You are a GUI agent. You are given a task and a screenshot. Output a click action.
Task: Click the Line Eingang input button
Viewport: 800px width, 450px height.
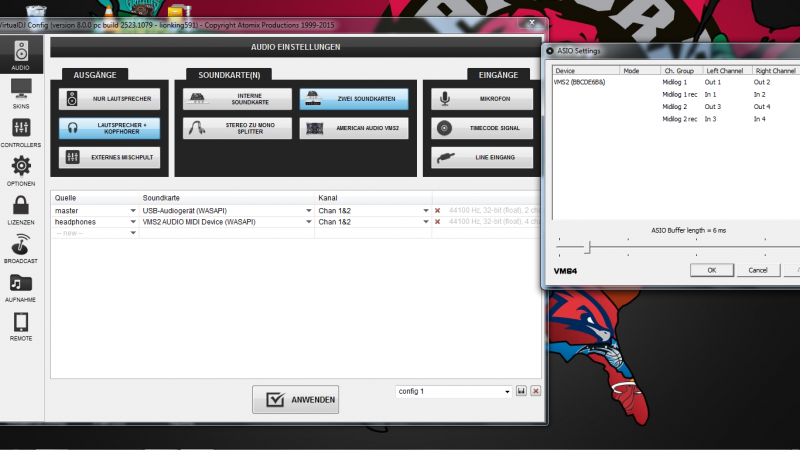pyautogui.click(x=482, y=157)
